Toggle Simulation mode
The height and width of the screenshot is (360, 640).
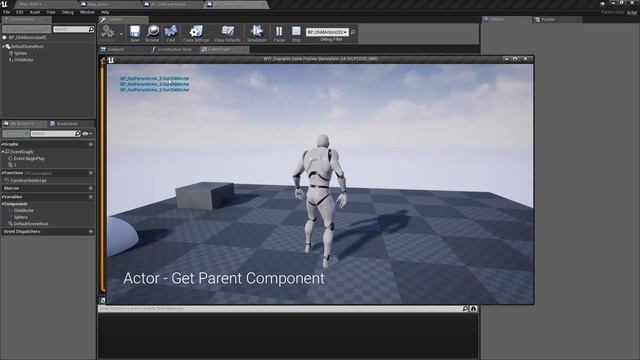pyautogui.click(x=257, y=33)
